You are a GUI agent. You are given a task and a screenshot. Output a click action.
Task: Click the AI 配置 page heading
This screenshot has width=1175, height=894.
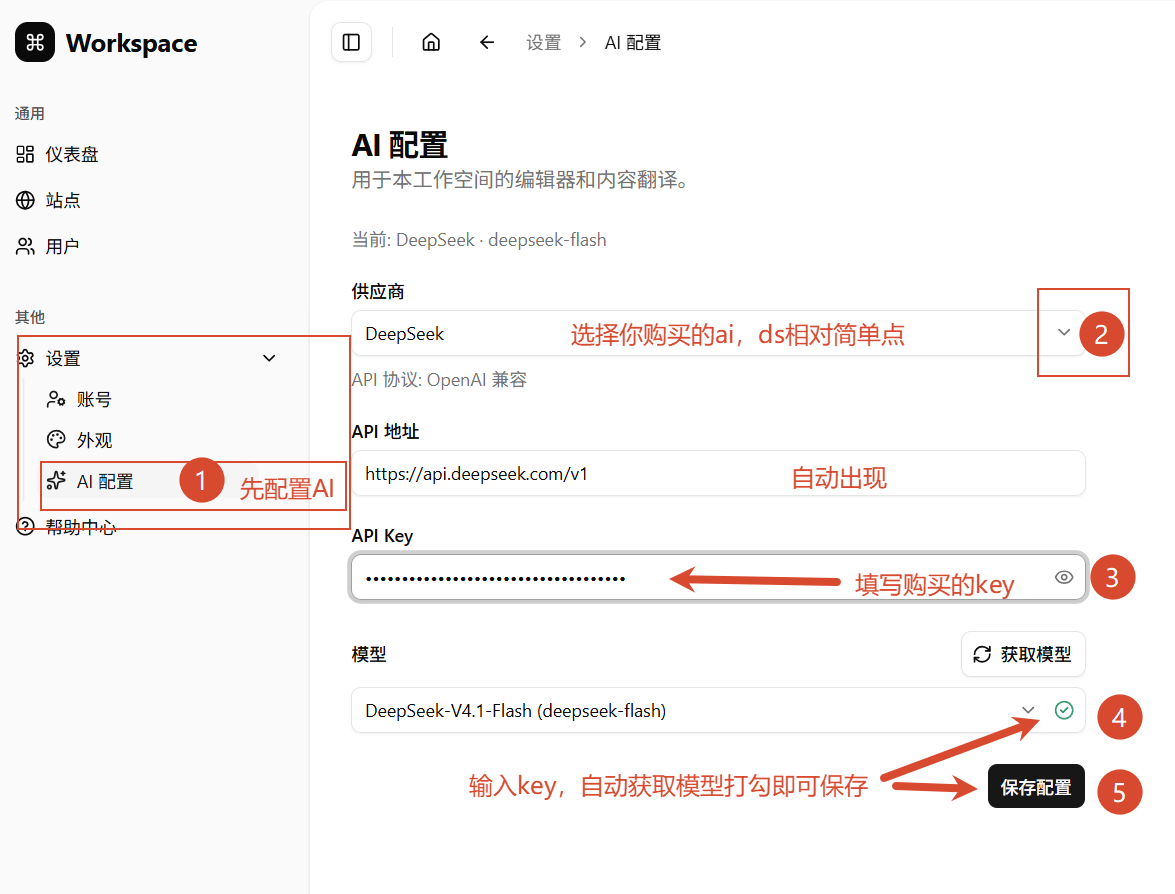[x=399, y=145]
